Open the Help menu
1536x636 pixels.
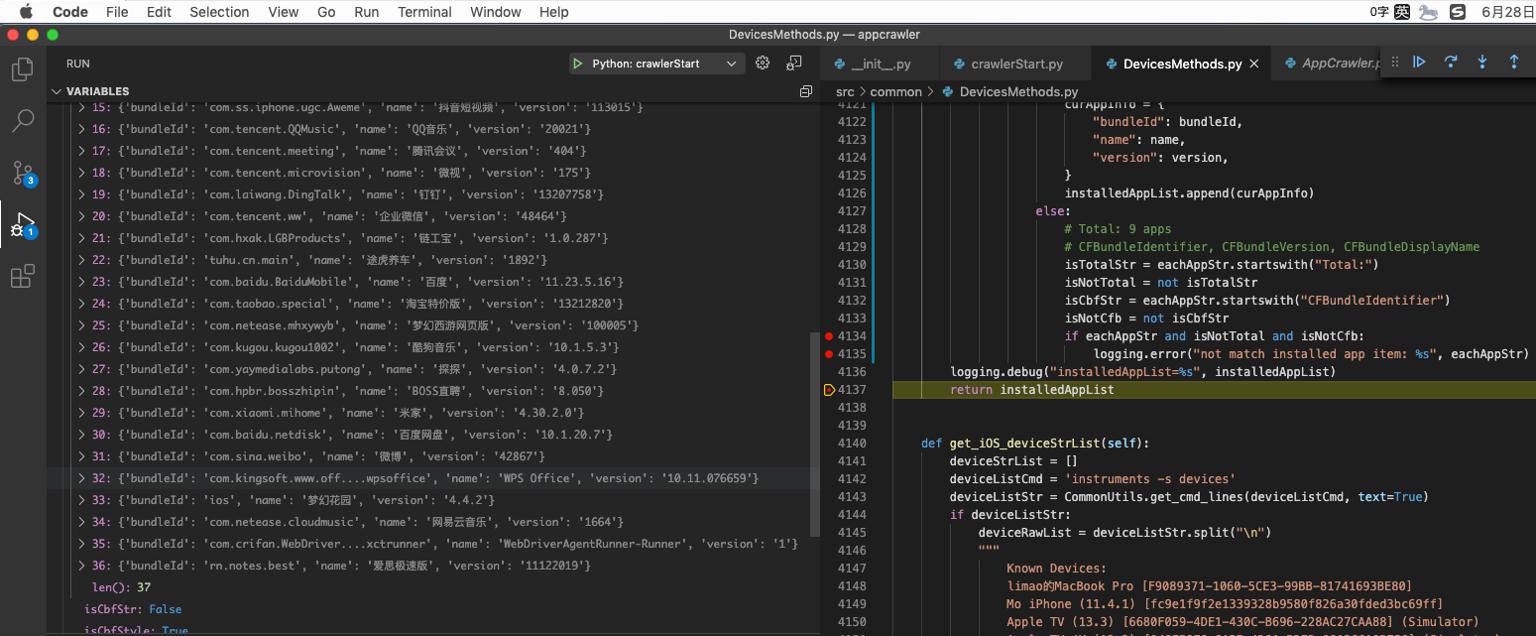pos(553,12)
